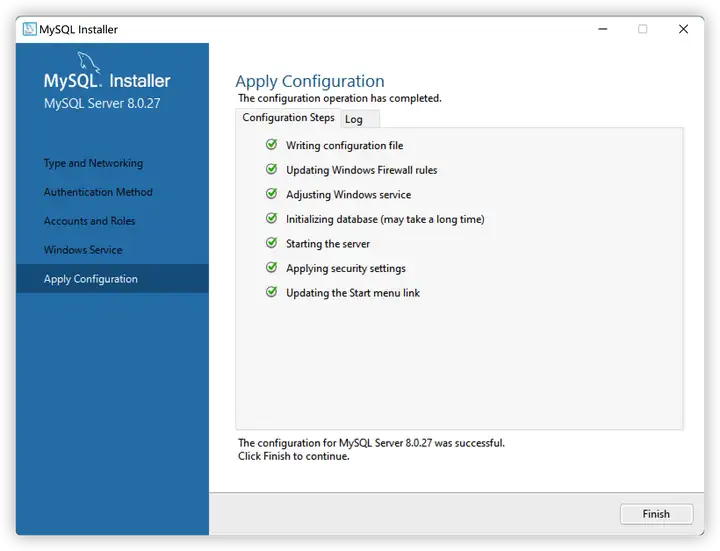Click the 'Apply Configuration' page heading
The height and width of the screenshot is (551, 720).
pyautogui.click(x=310, y=81)
